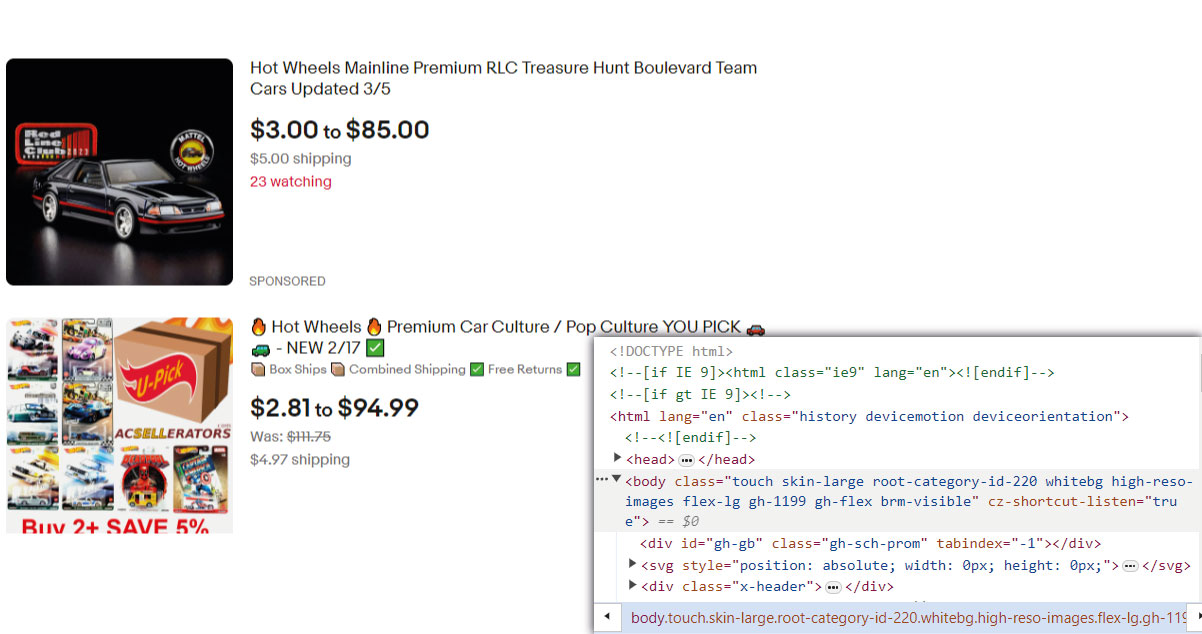
Task: Click the ellipsis inside the svg element
Action: pos(1130,564)
